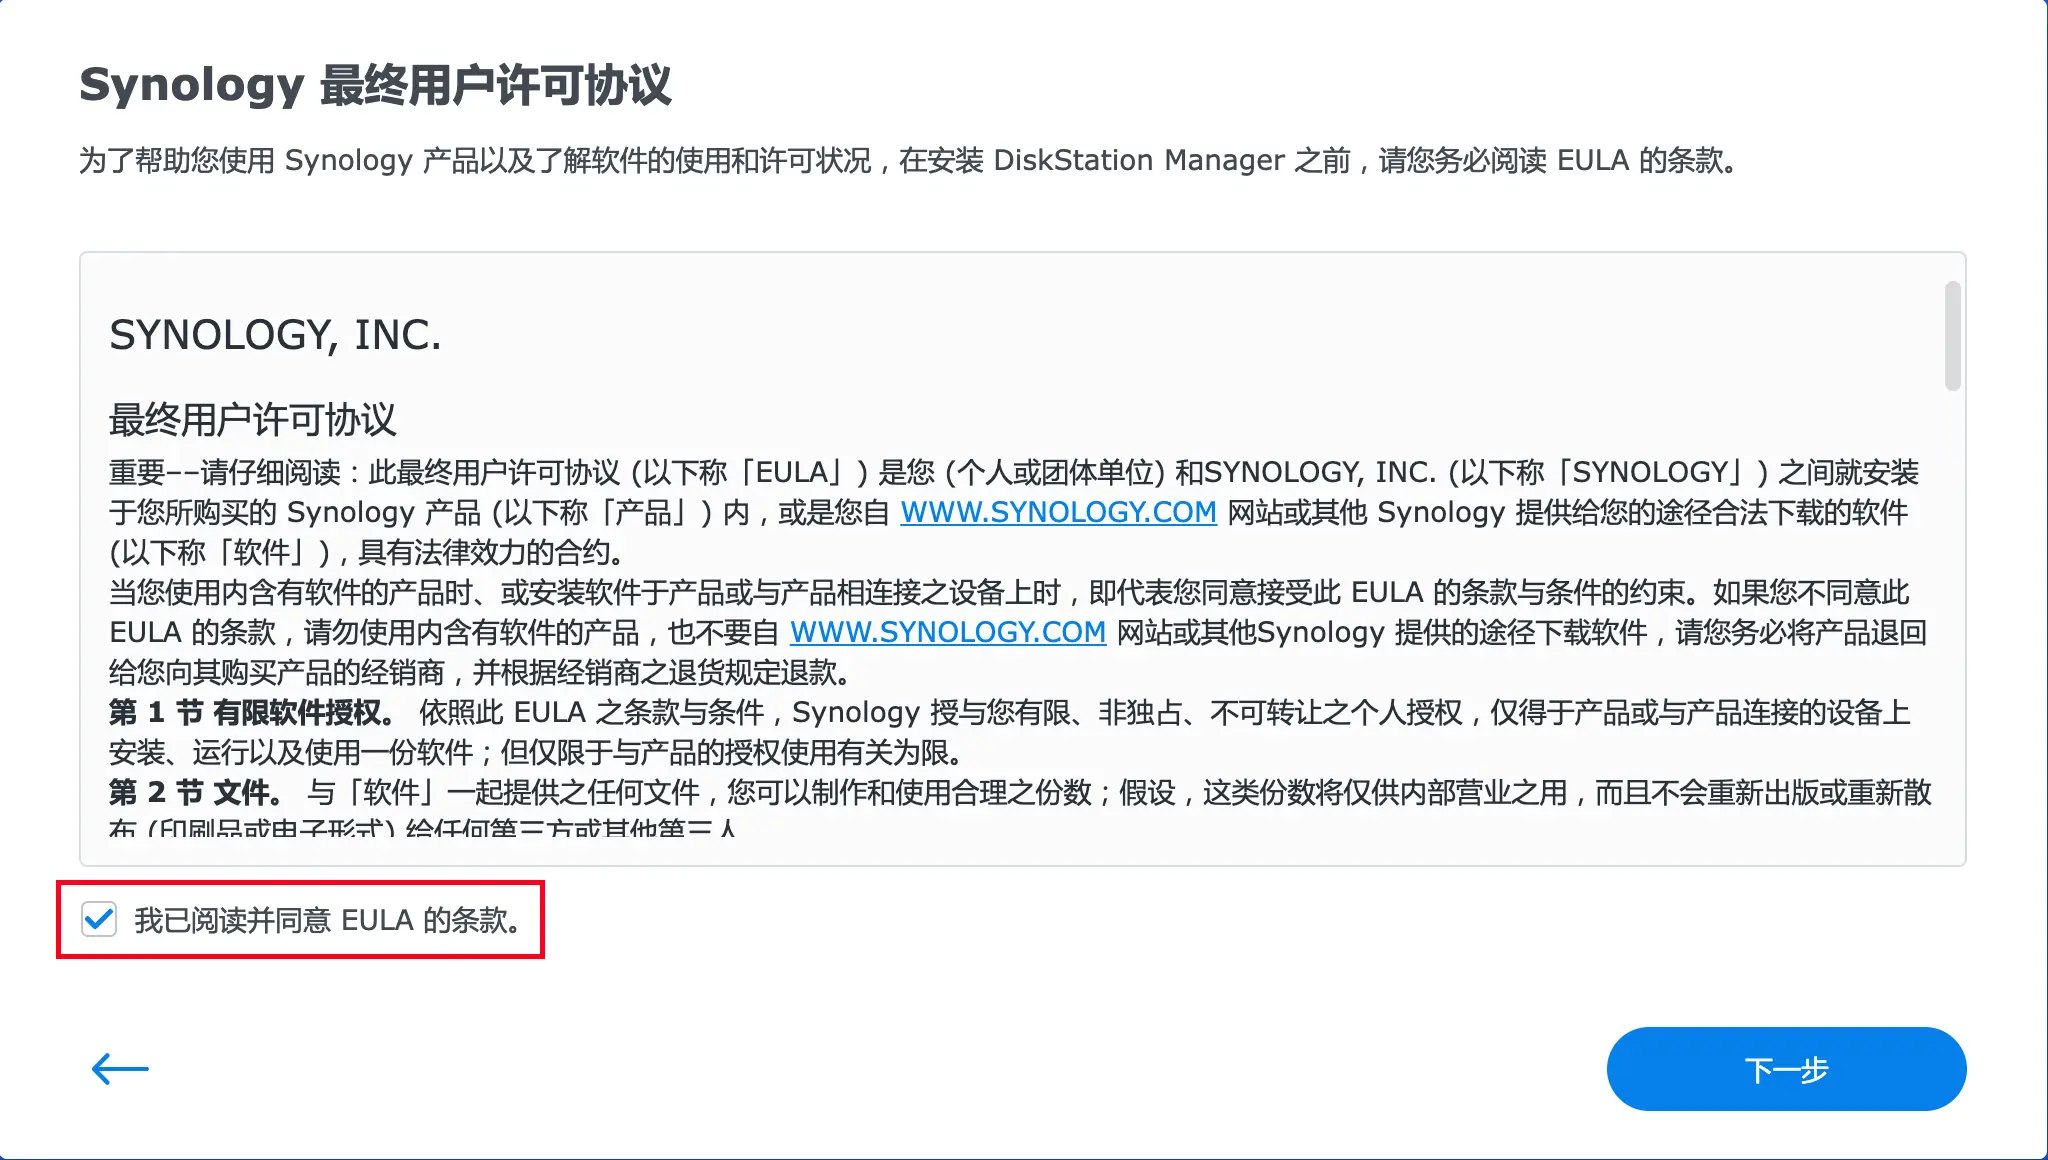The width and height of the screenshot is (2048, 1160).
Task: Click the 我已阅读并同意 EULA 的条款 label text
Action: click(329, 920)
